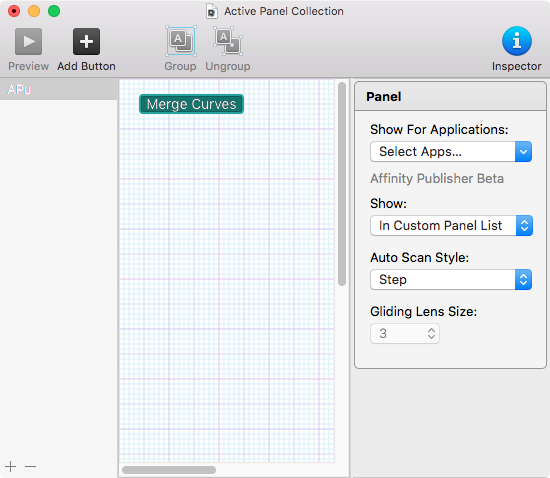The image size is (550, 478).
Task: Click the Panel header in the inspector
Action: (450, 96)
